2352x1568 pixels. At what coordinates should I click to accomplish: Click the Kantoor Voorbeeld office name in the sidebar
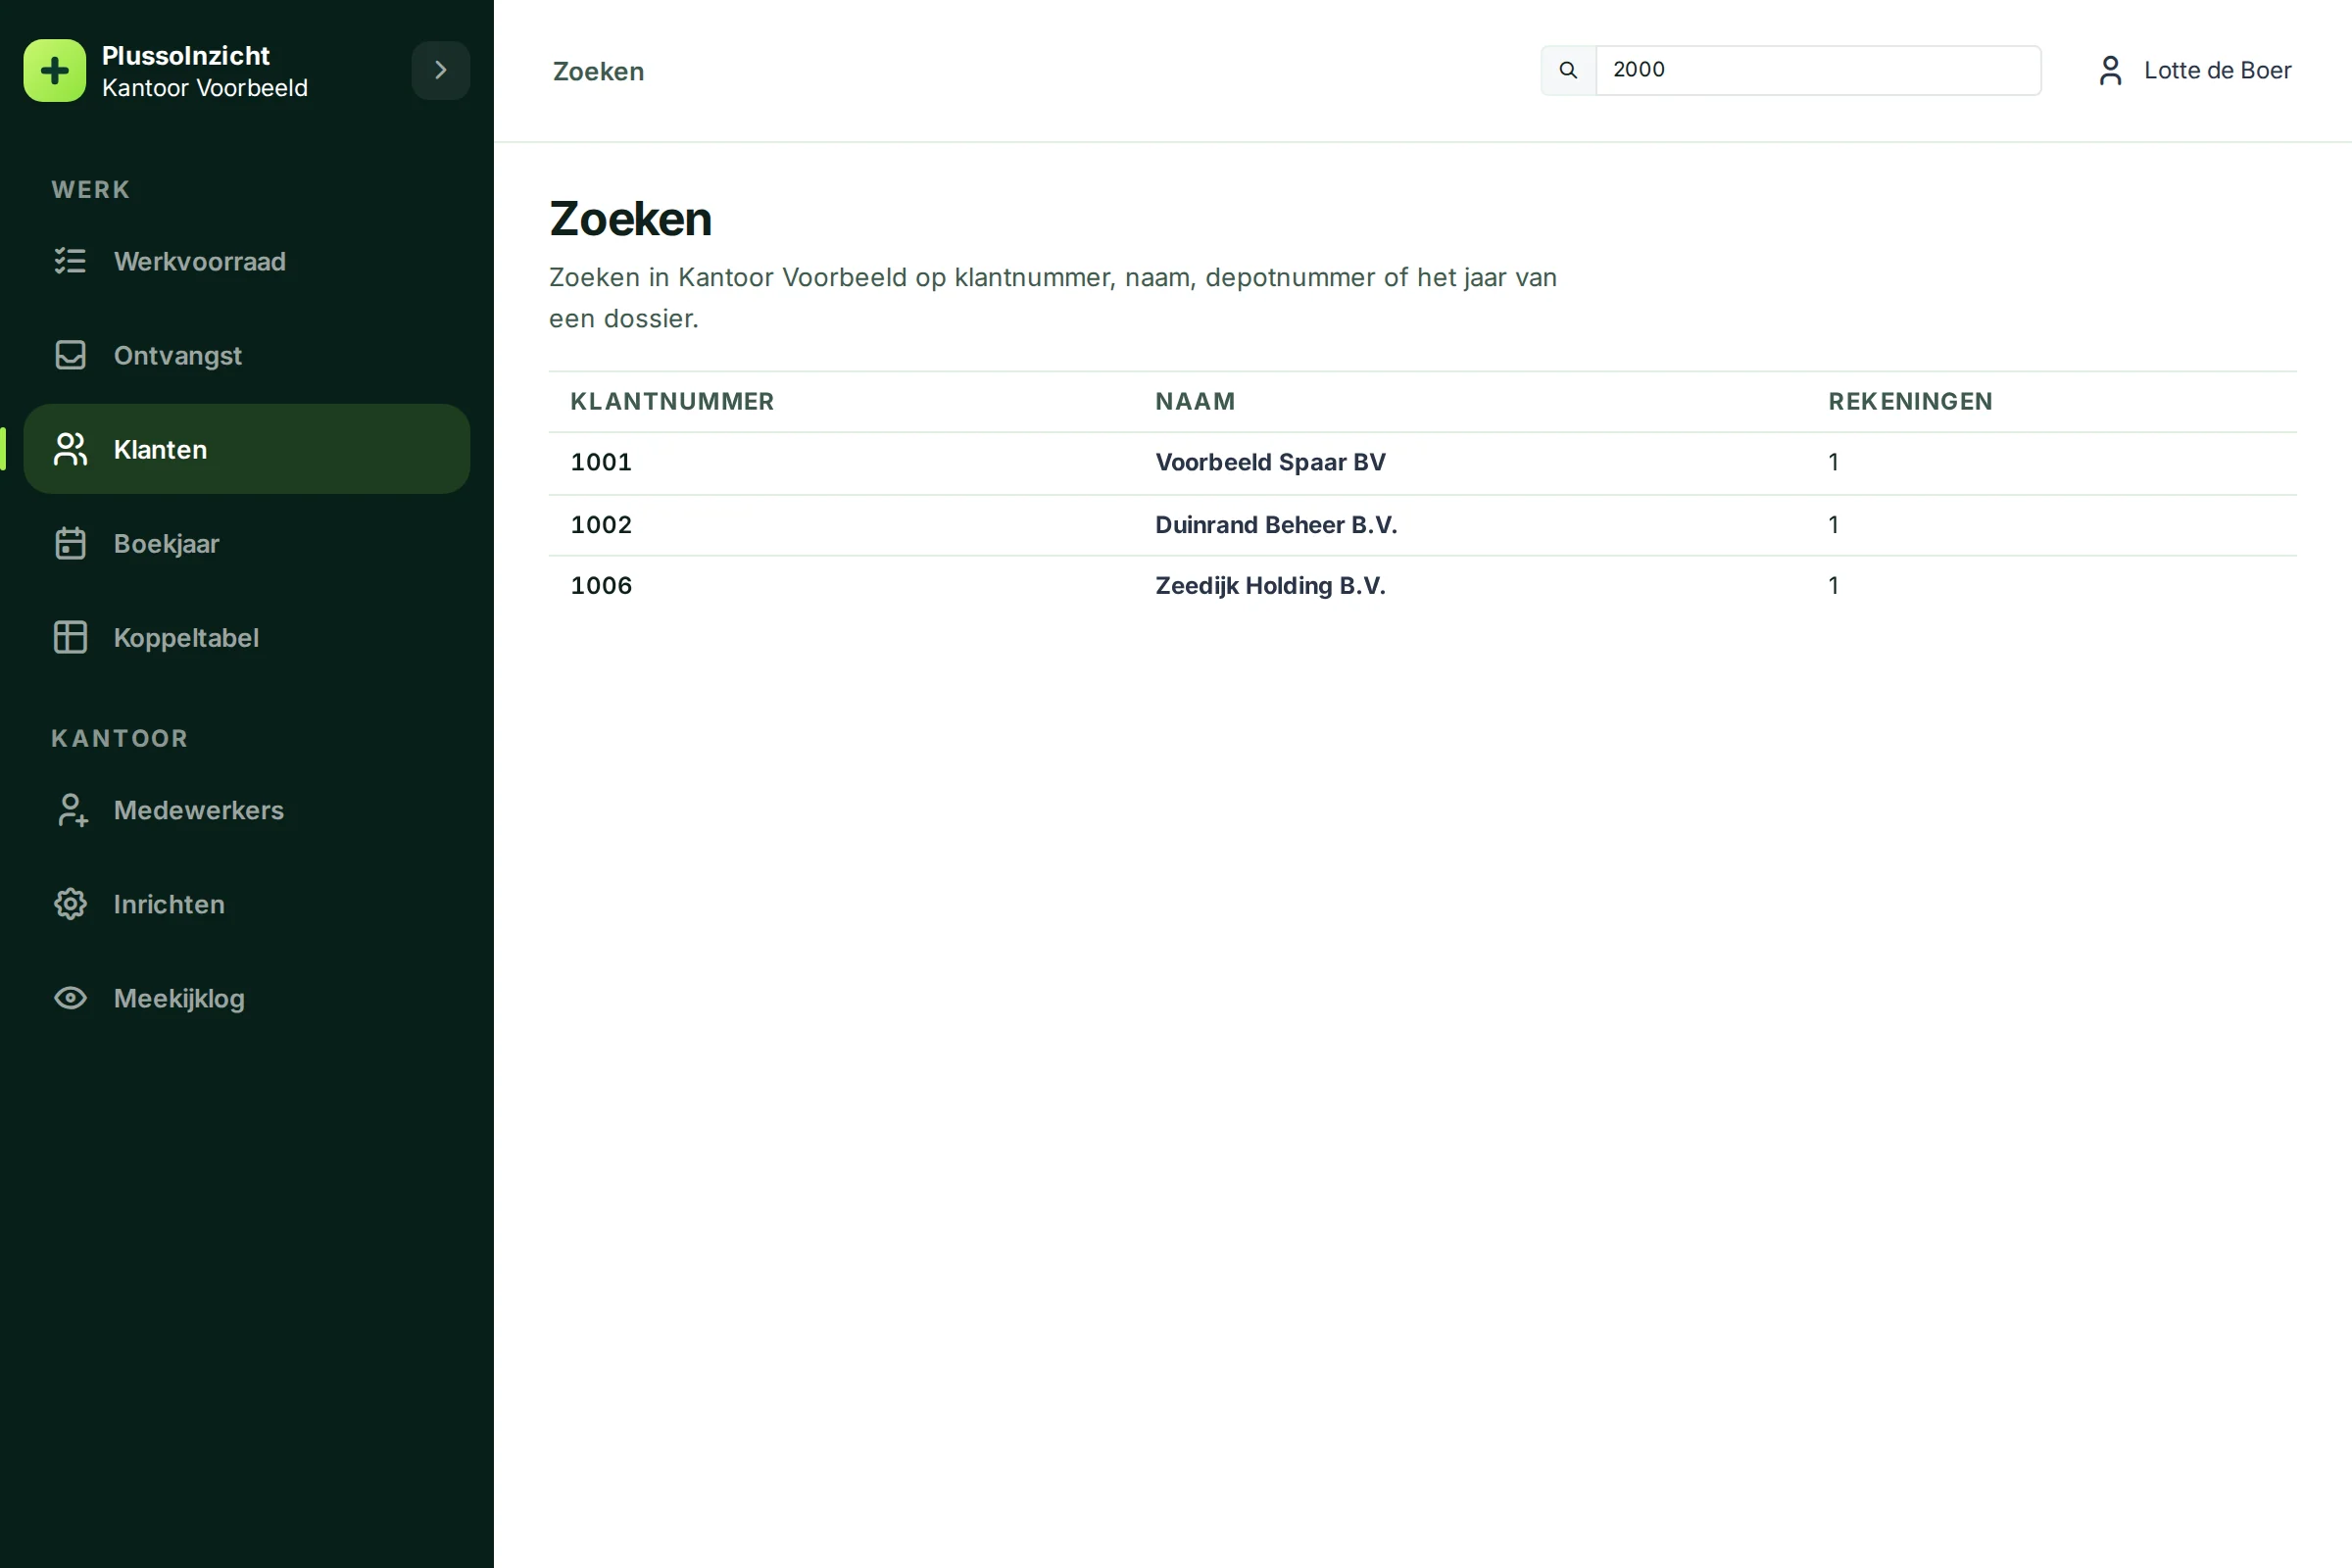pos(205,88)
